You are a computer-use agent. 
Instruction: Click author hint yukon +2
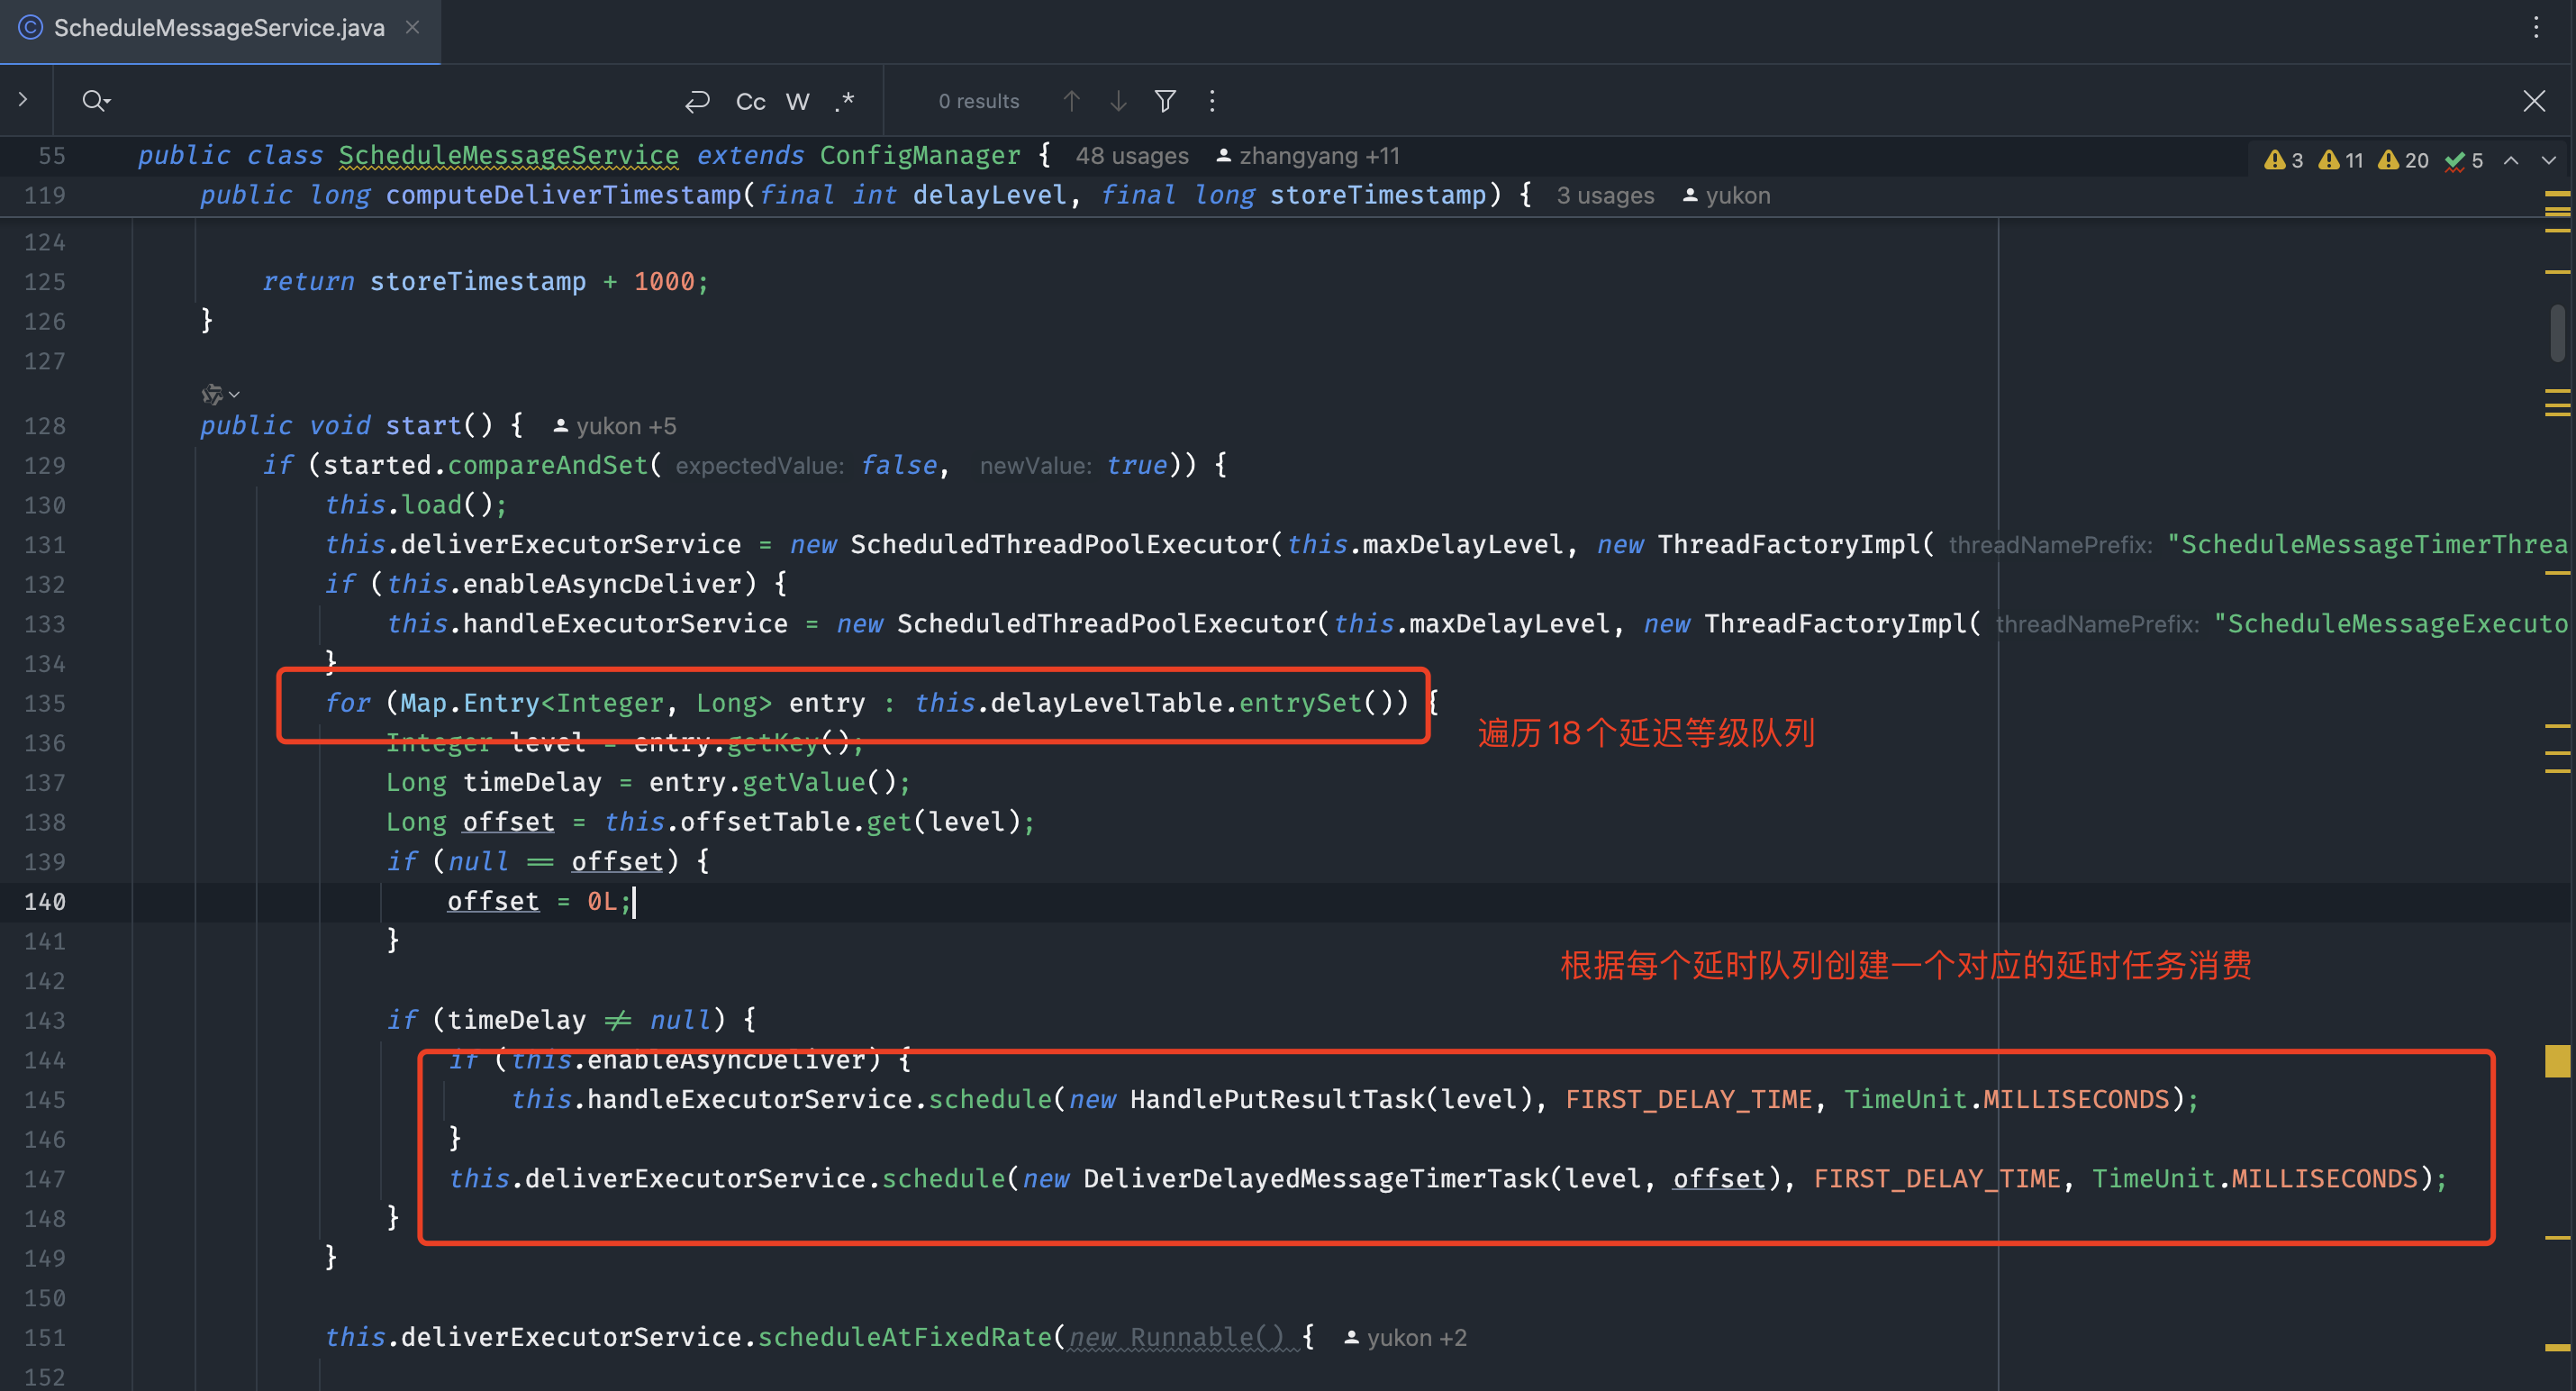(1406, 1338)
